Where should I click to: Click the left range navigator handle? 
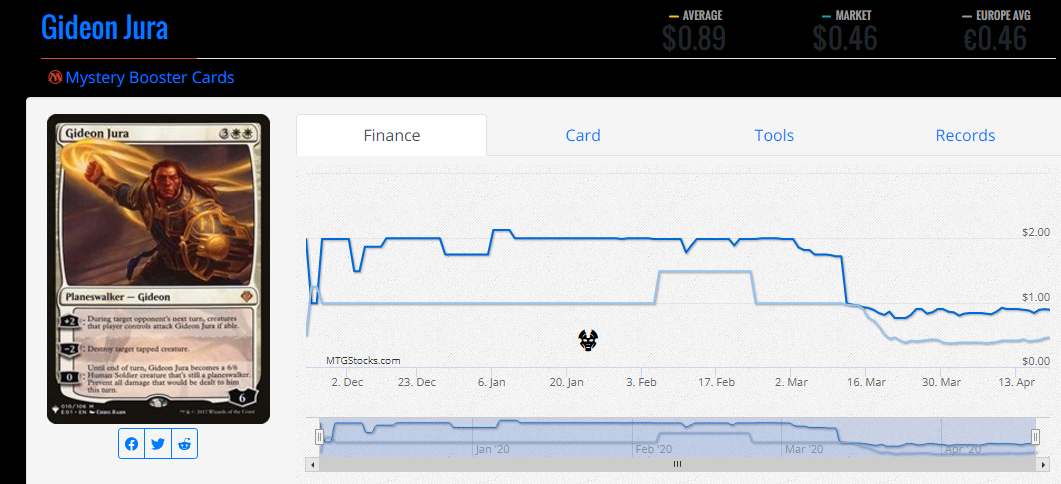[x=319, y=437]
